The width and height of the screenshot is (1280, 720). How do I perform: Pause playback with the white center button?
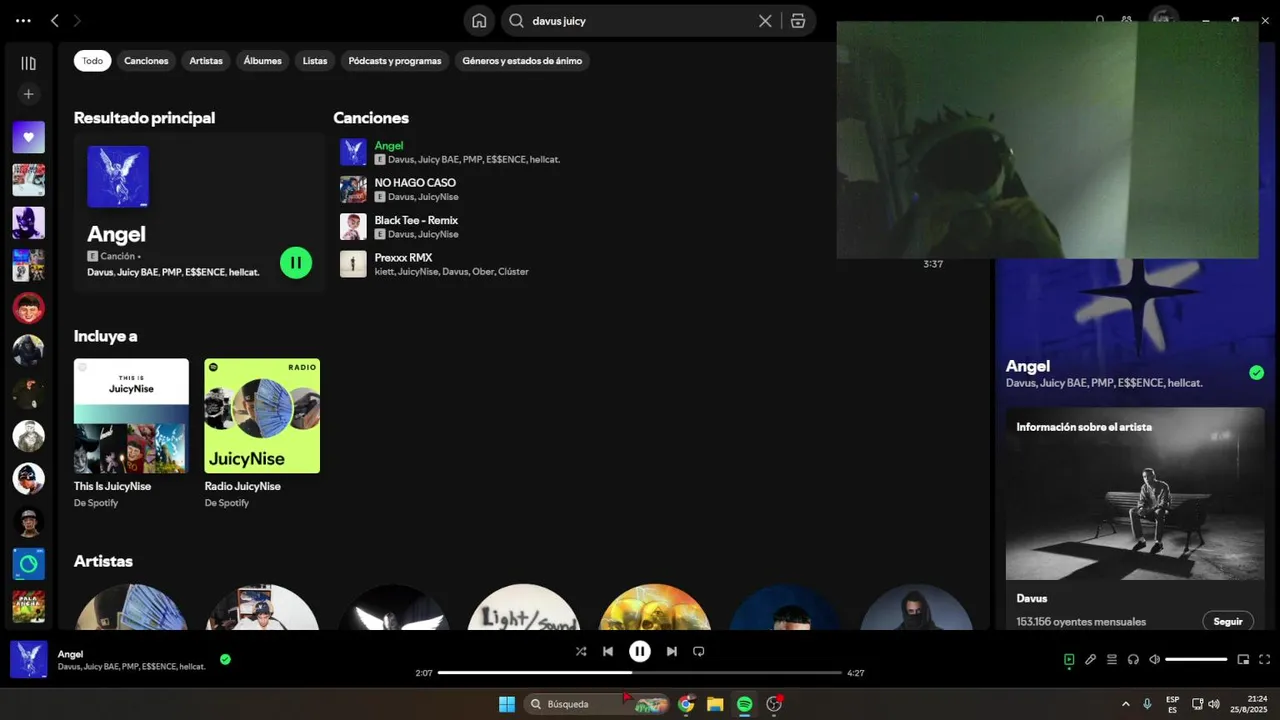[640, 651]
